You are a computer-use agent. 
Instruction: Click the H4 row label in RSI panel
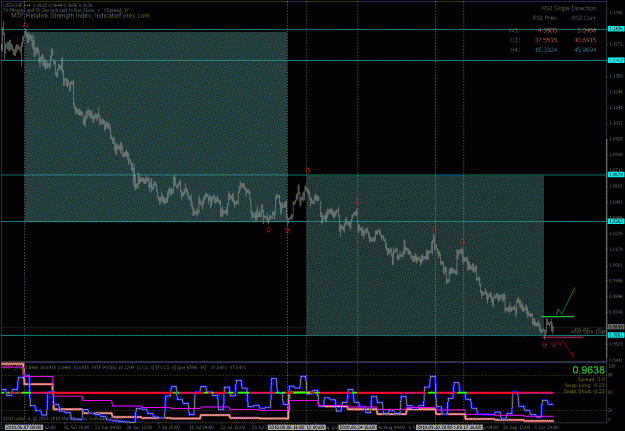515,50
